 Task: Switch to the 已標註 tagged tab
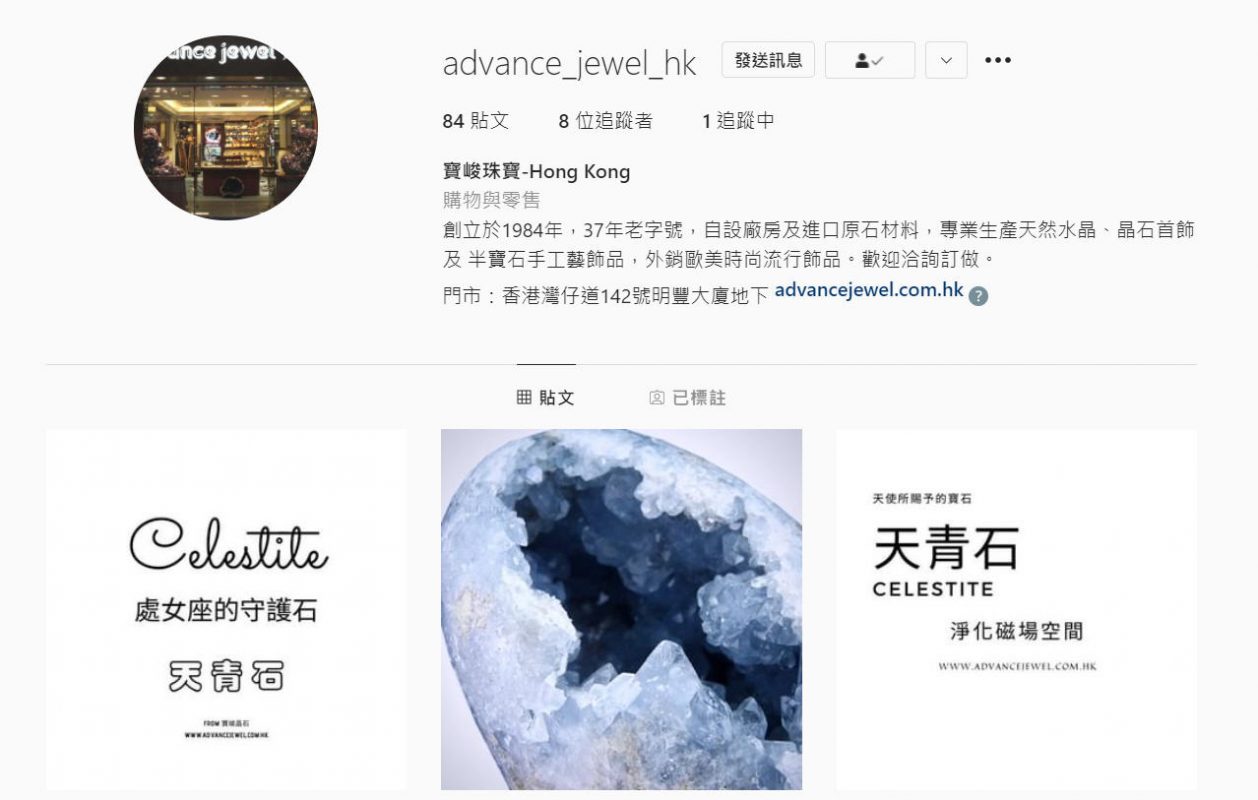pos(687,398)
